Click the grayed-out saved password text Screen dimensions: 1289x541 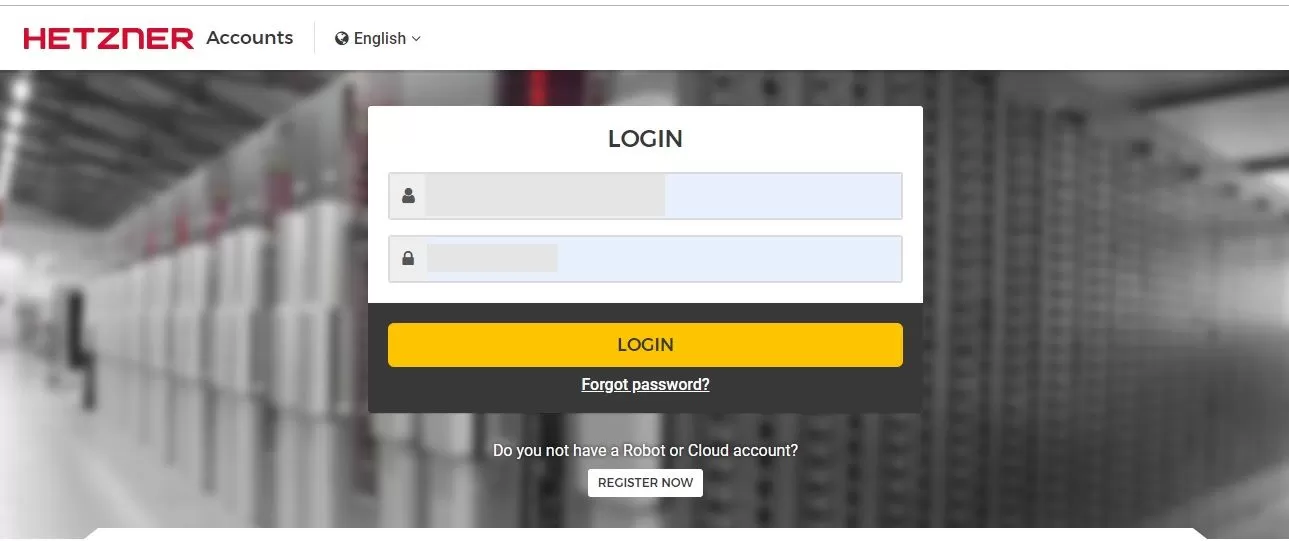click(x=492, y=258)
